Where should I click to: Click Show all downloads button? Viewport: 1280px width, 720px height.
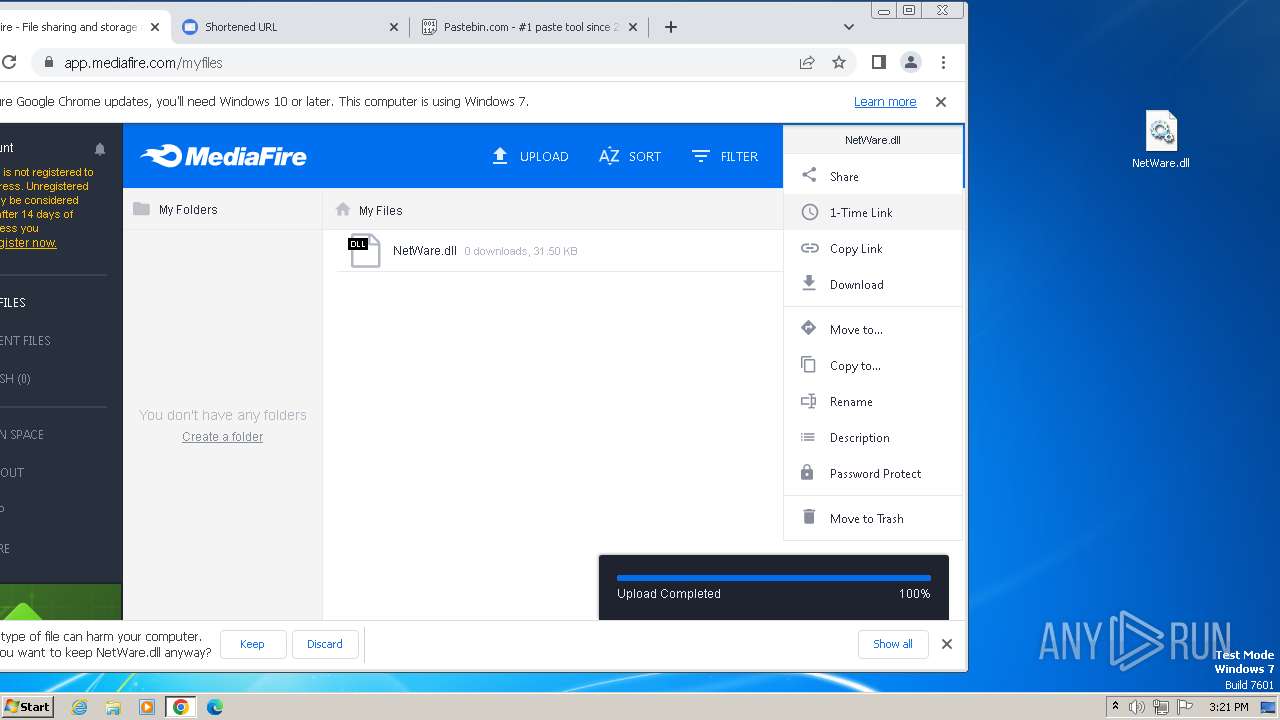(x=892, y=644)
